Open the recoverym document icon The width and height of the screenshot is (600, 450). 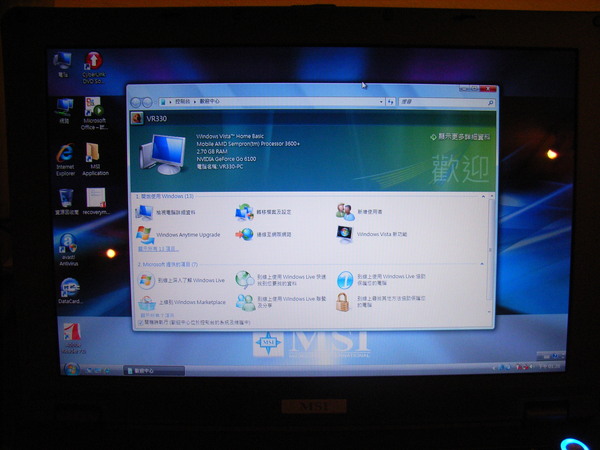tap(96, 201)
